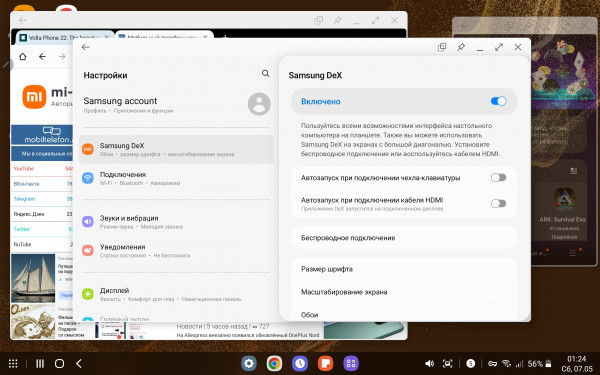Open YouTube row in browser page
Viewport: 600px width, 375px height.
point(42,168)
